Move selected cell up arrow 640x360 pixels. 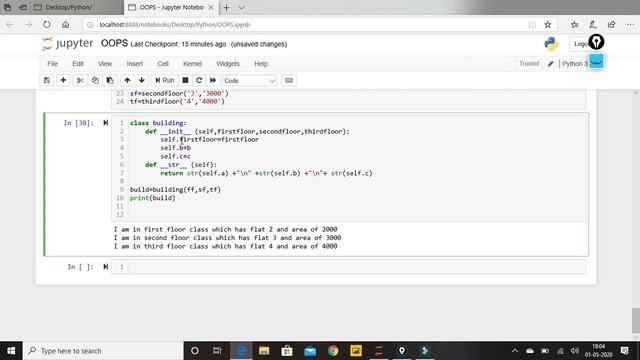click(127, 80)
